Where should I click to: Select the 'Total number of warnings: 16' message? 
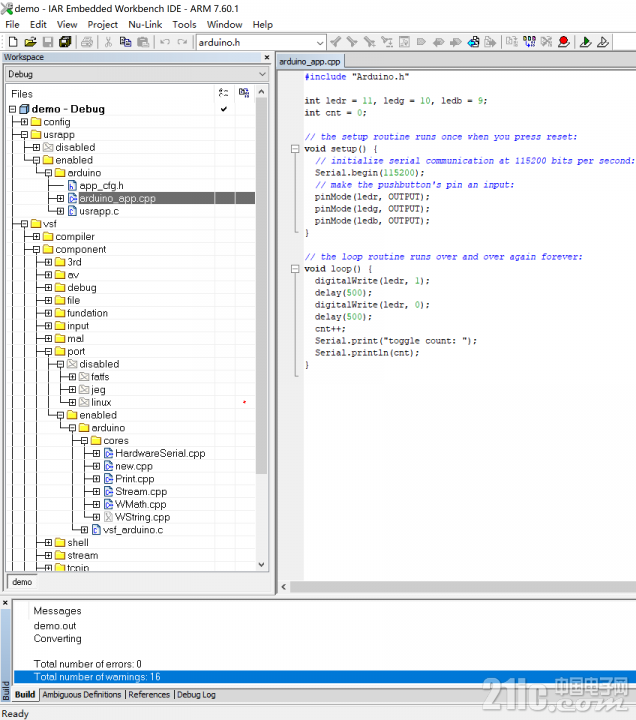pos(325,677)
